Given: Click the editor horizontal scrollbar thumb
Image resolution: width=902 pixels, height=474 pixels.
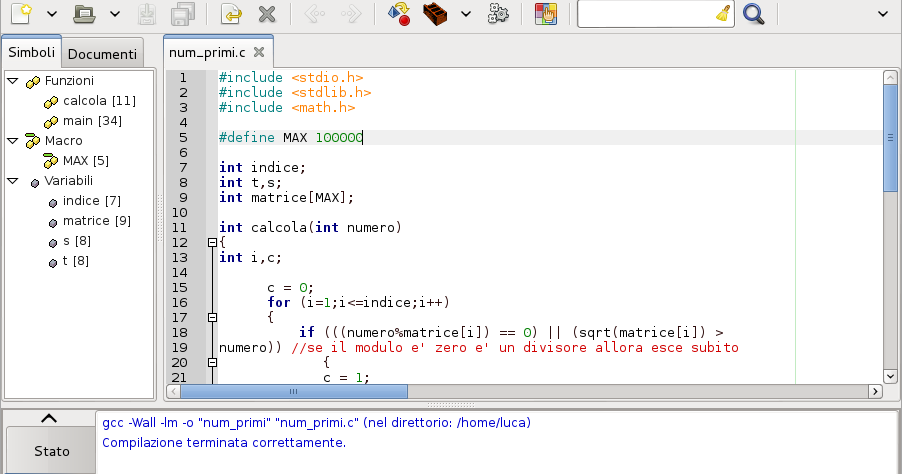Looking at the screenshot, I should (294, 392).
